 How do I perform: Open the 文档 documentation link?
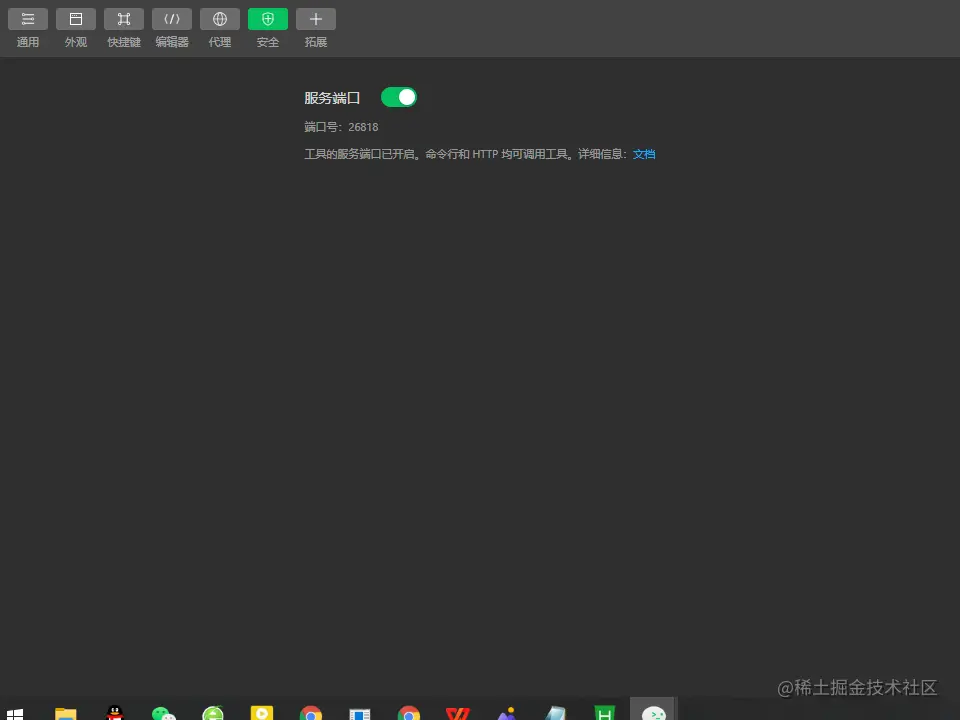[x=644, y=154]
